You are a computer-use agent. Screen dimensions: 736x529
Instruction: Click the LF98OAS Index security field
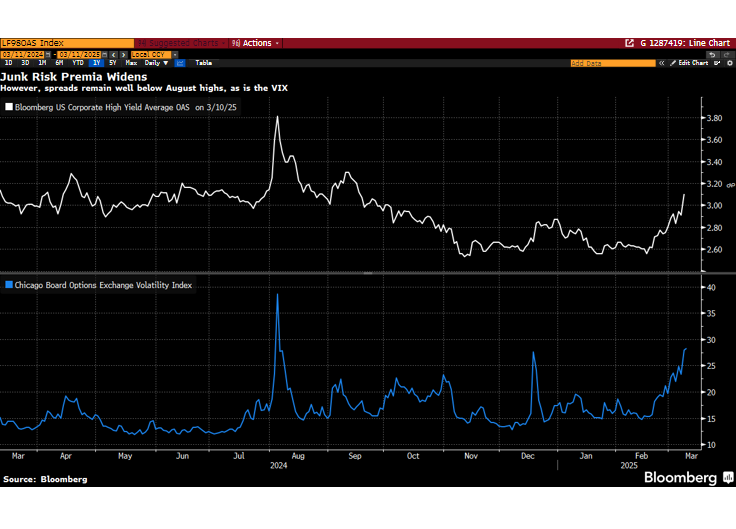[67, 43]
